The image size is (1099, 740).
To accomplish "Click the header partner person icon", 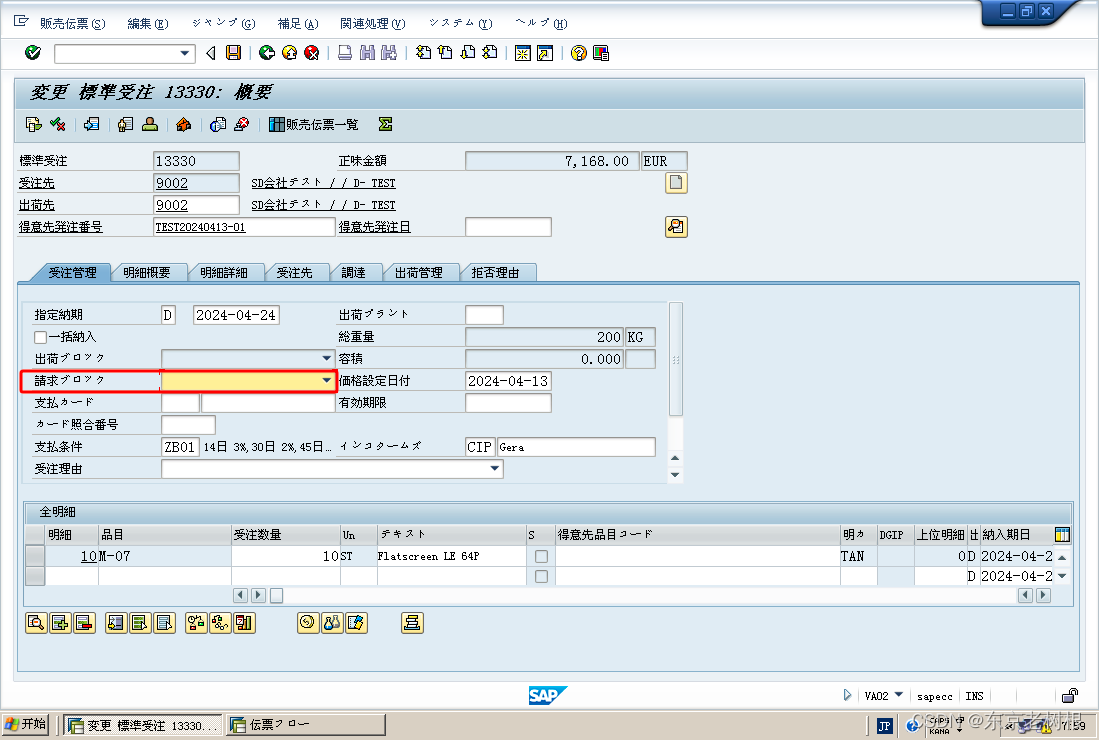I will pos(150,124).
